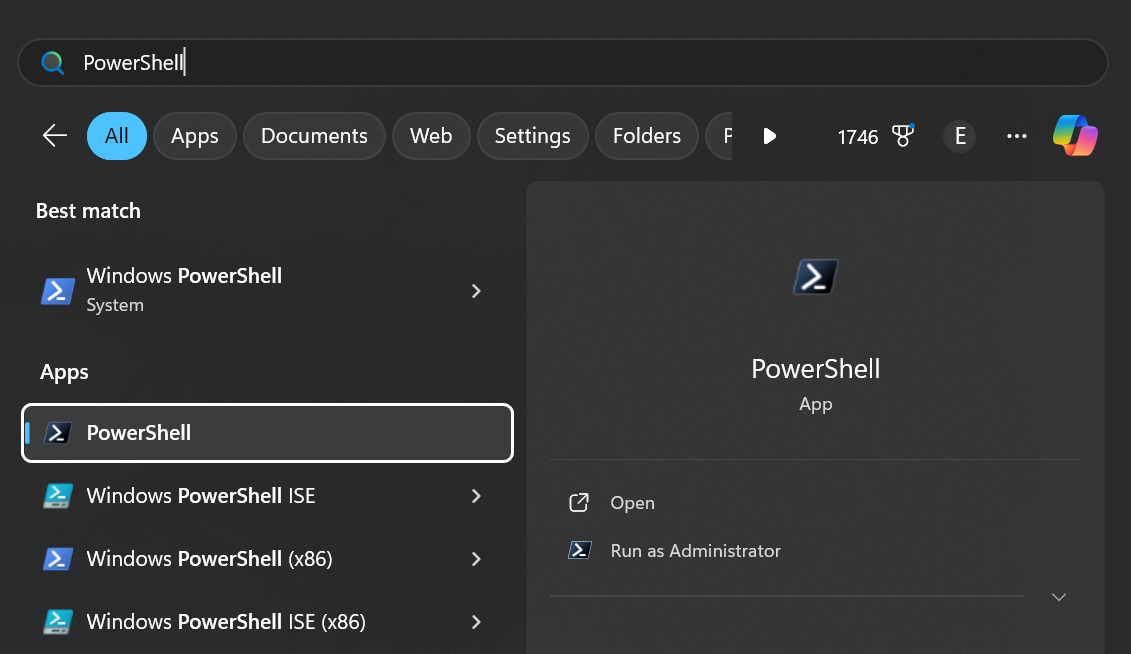Screen dimensions: 1131x654
Task: Expand Windows PowerShell best match chevron
Action: (476, 291)
